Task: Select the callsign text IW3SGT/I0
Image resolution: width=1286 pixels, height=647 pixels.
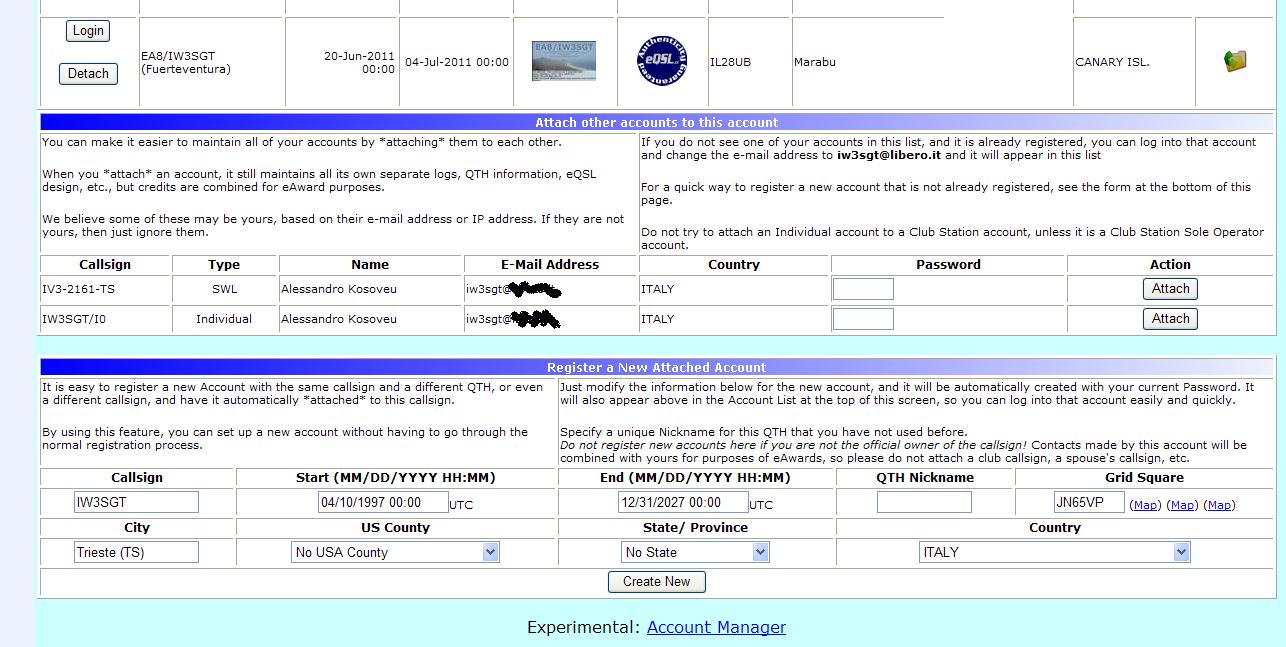Action: [76, 319]
